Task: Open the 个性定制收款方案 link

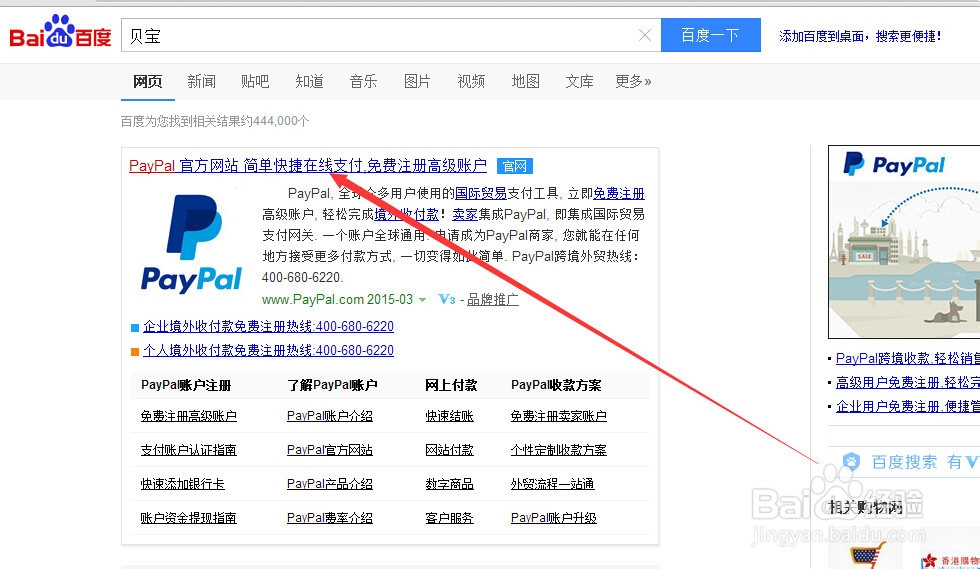Action: click(x=558, y=450)
